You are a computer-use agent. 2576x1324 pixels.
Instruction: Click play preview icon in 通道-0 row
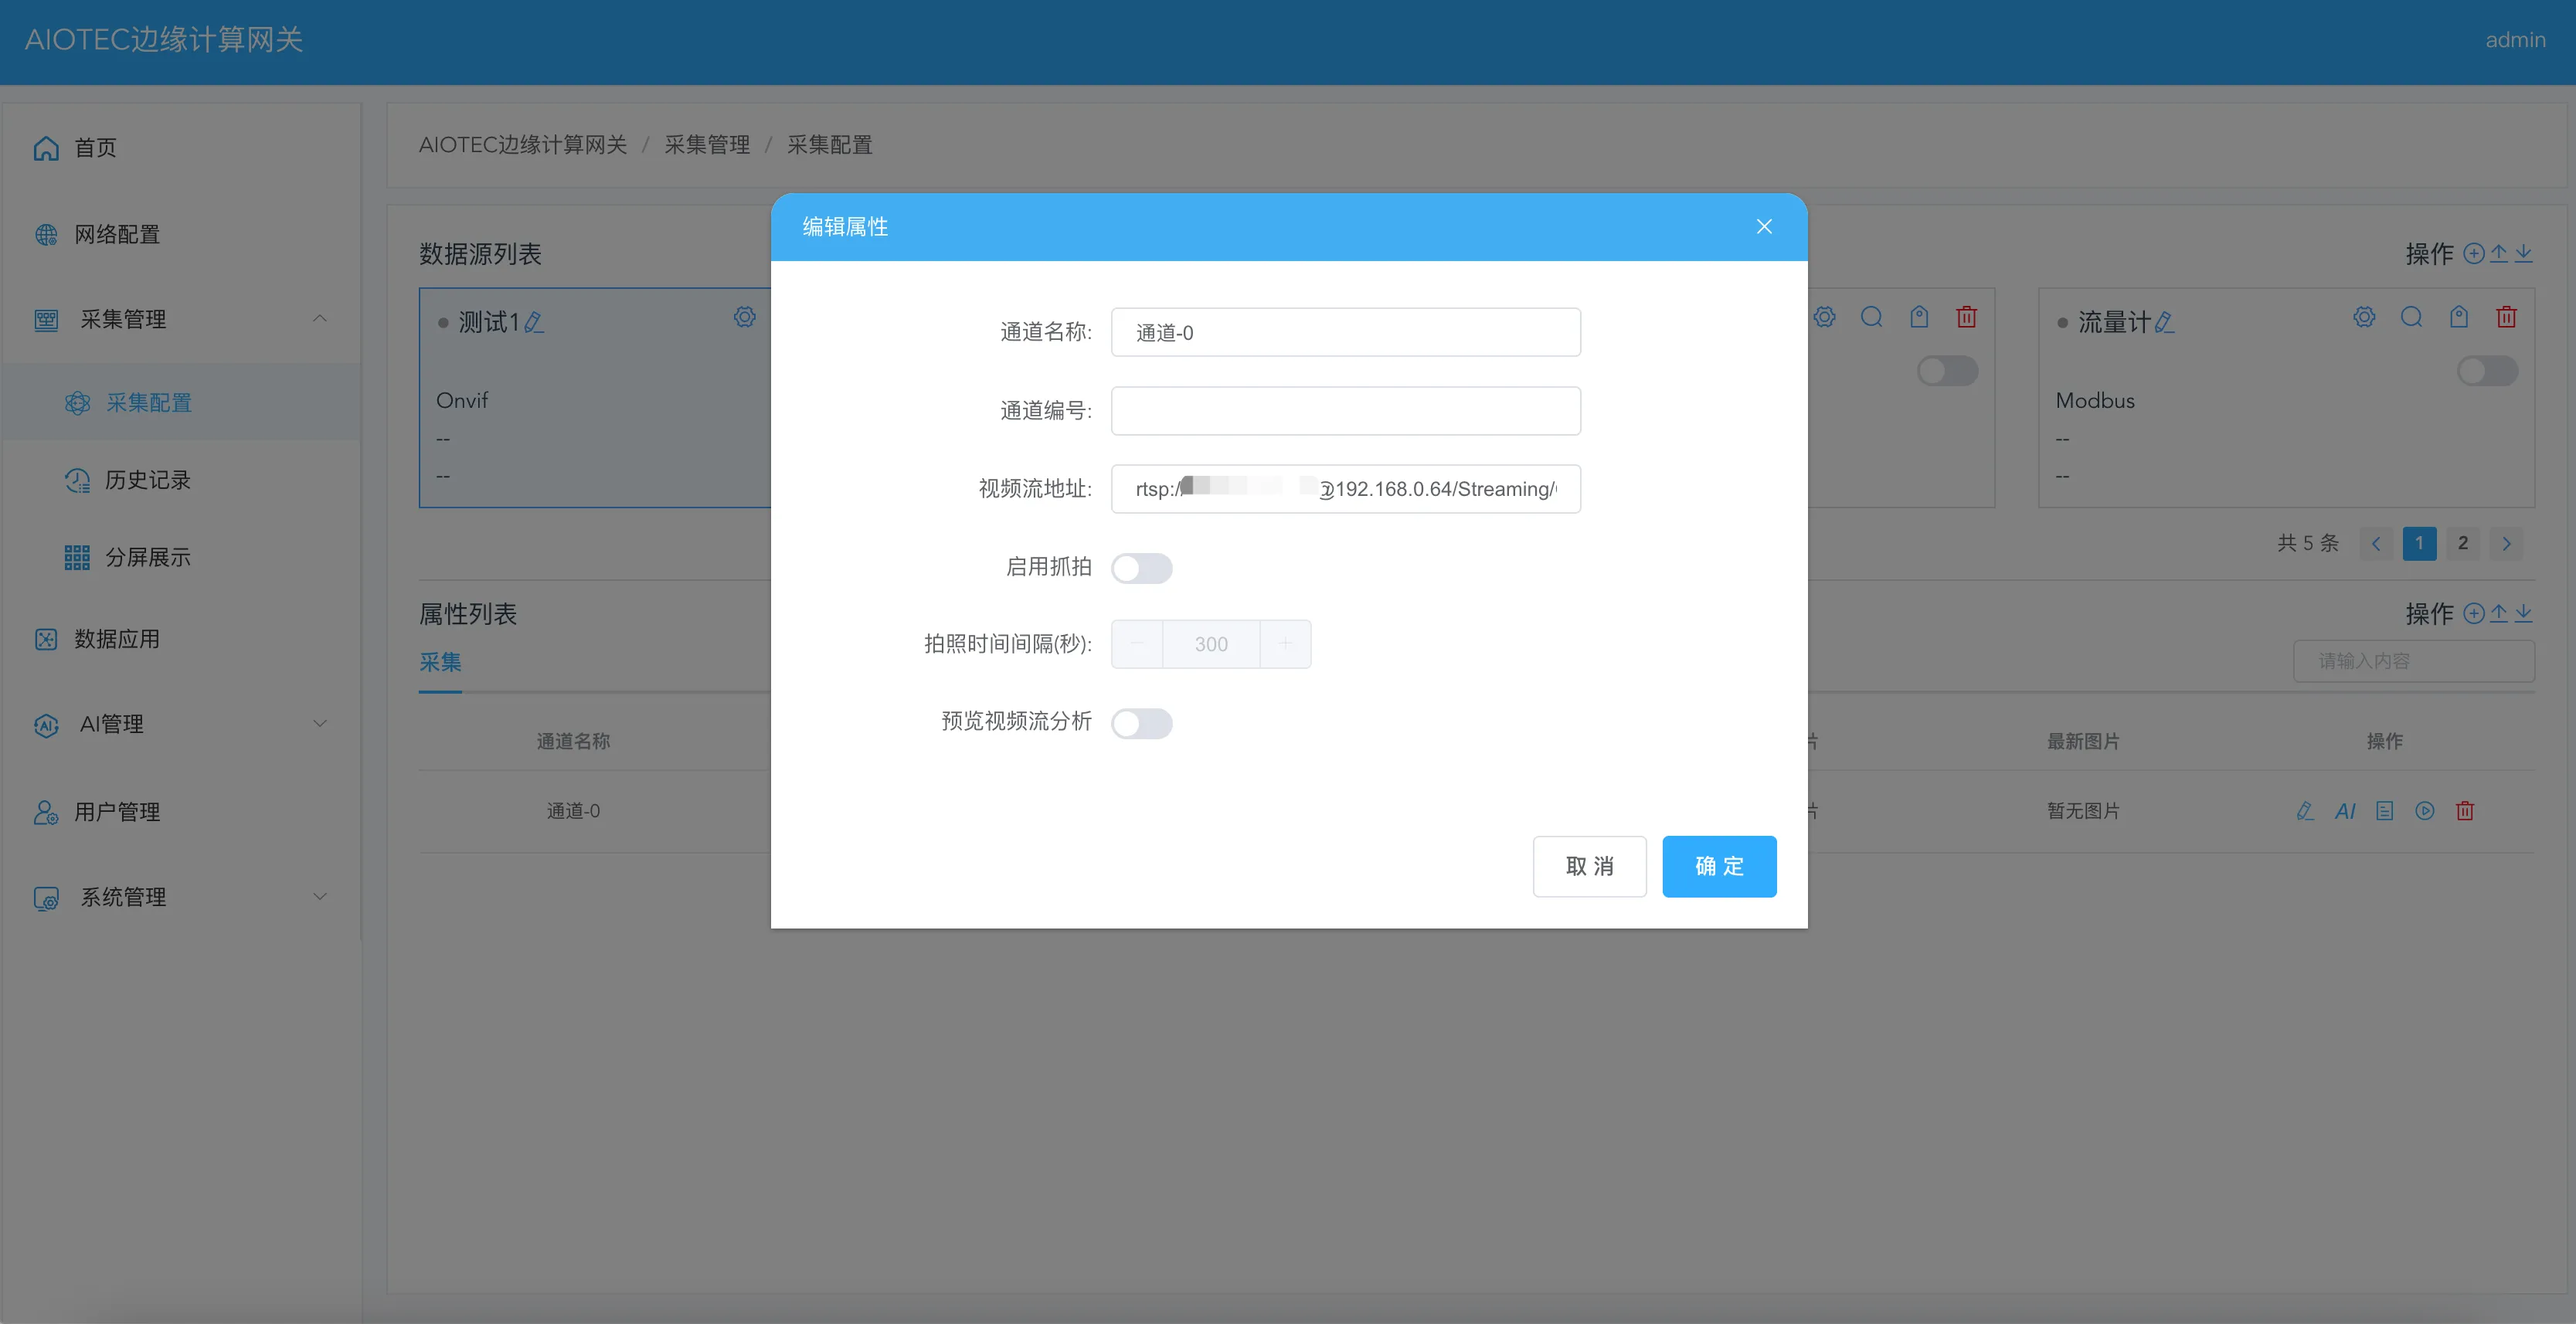coord(2425,811)
